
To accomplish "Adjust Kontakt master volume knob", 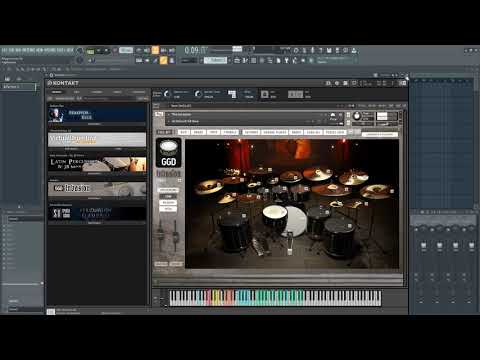I will (x=167, y=94).
